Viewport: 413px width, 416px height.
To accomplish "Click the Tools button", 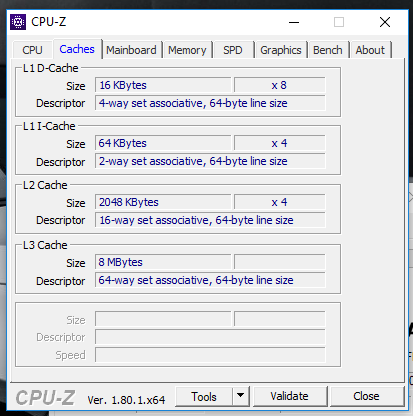I will tap(204, 396).
